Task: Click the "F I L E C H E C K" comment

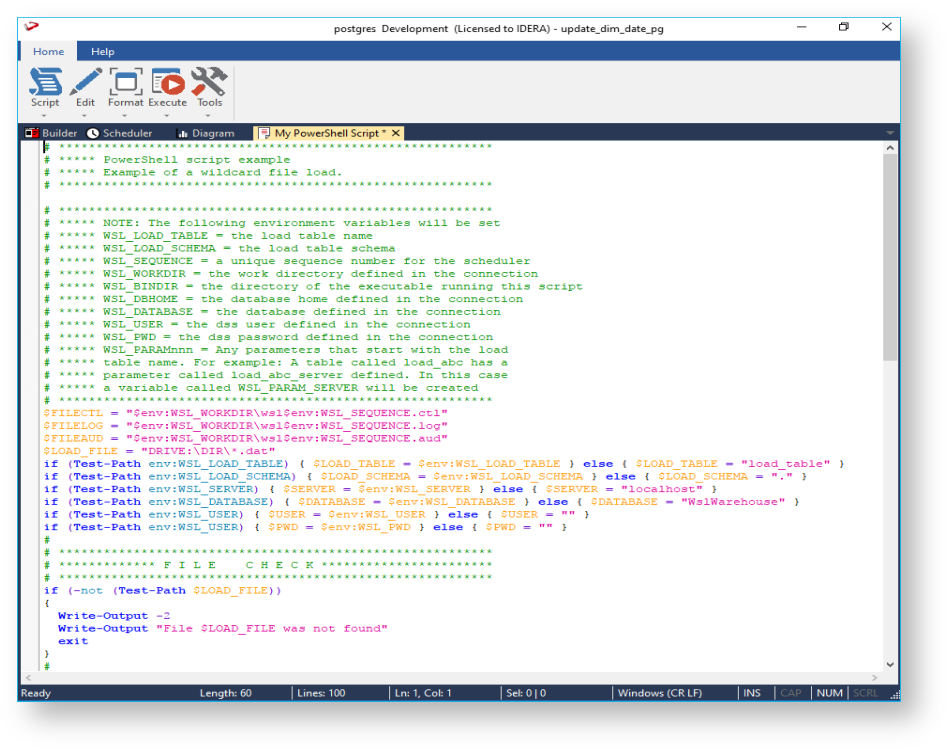Action: (268, 565)
